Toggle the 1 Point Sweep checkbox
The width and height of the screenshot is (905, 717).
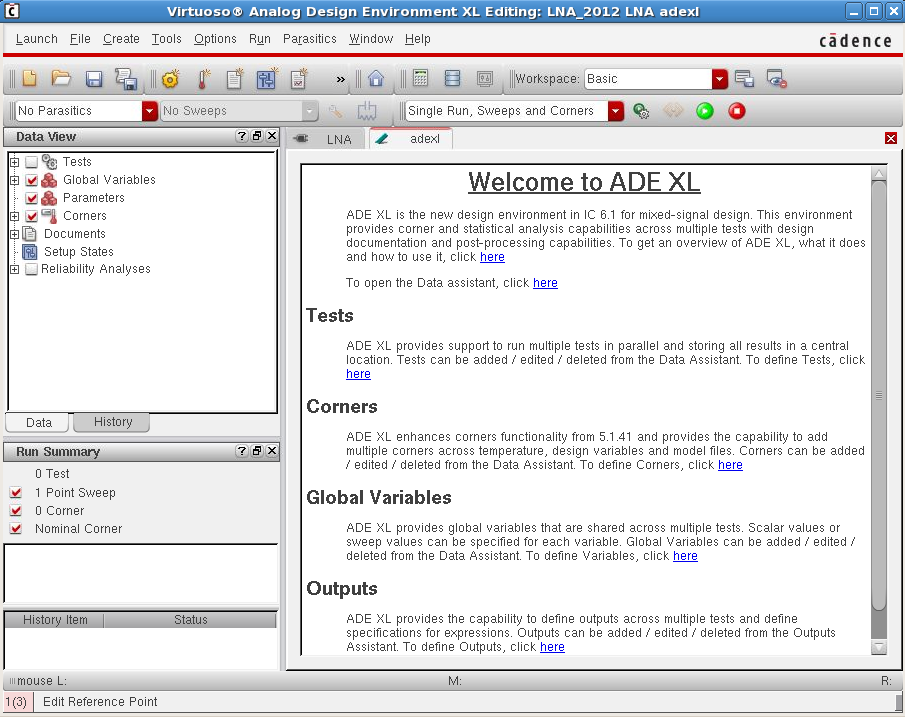point(16,493)
